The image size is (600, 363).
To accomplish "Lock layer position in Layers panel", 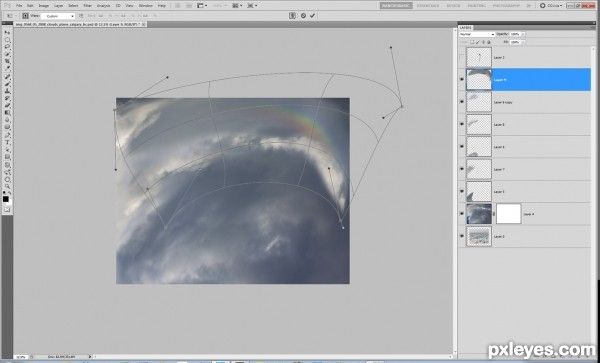I will (483, 42).
